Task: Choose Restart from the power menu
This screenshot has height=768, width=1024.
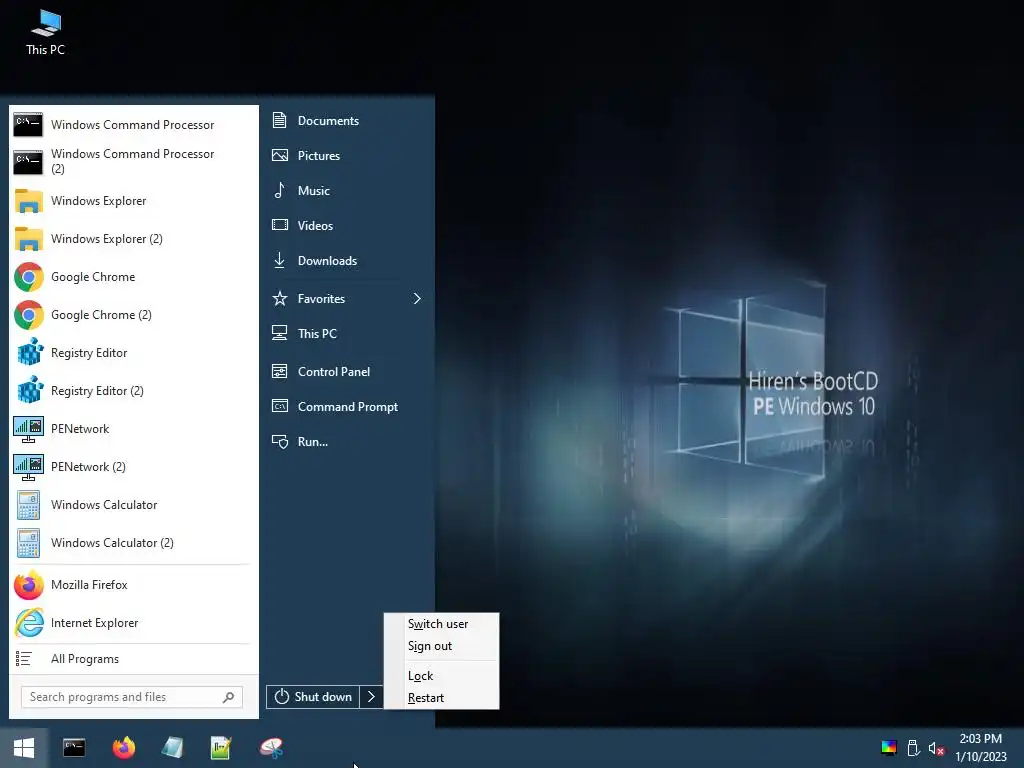Action: click(x=441, y=697)
